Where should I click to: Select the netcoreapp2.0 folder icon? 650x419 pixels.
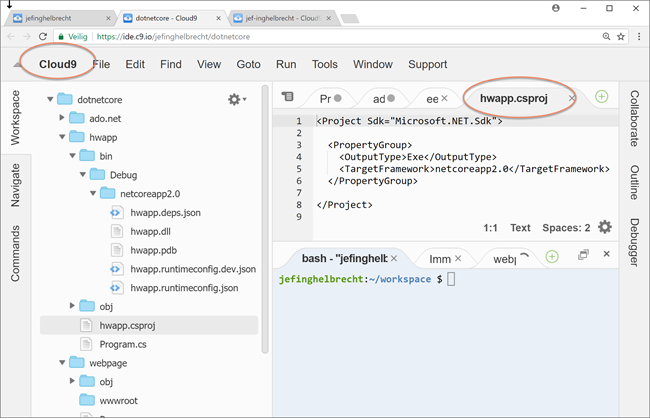coord(107,193)
